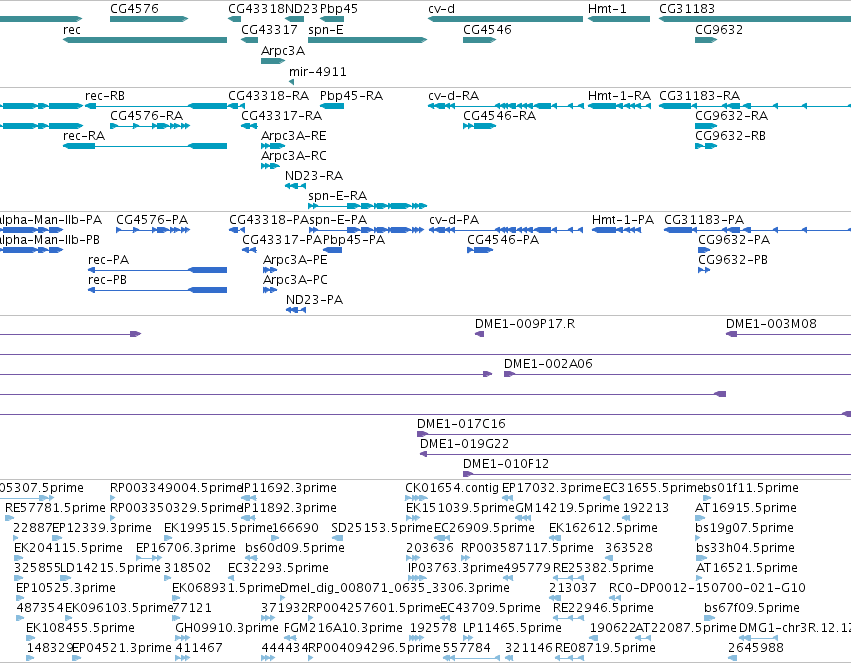
Task: Select the CG4576-PA protein glyph
Action: coord(153,230)
